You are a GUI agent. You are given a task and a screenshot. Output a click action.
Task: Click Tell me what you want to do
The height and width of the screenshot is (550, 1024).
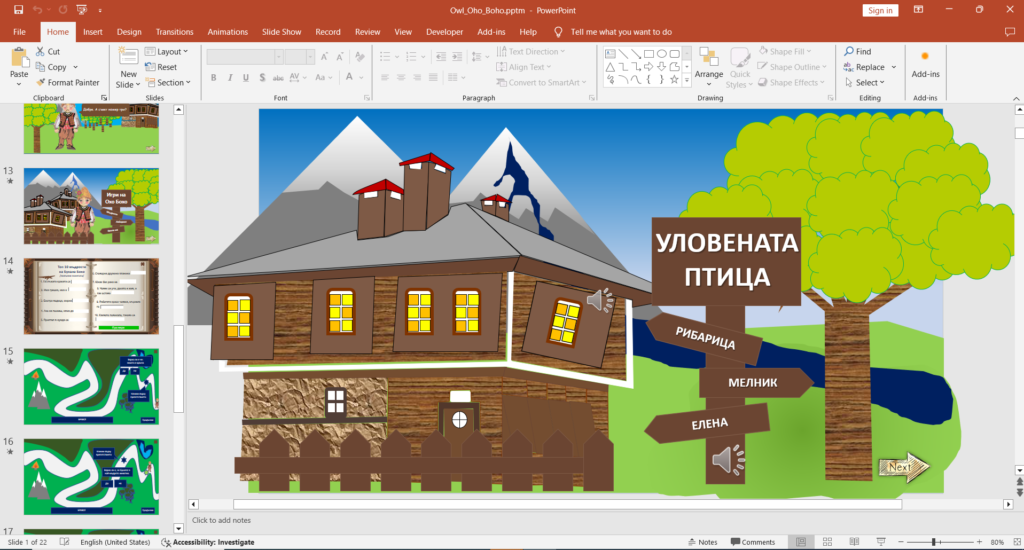620,31
